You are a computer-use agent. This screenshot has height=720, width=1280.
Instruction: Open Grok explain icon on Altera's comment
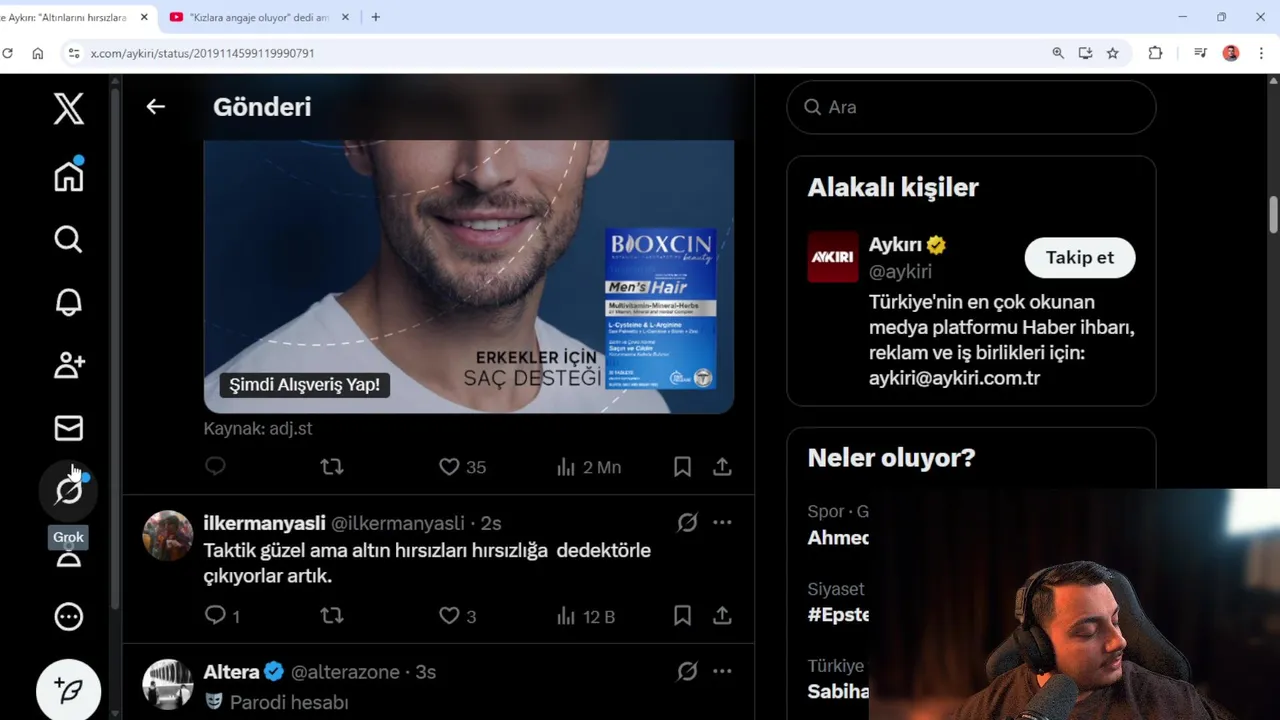687,671
